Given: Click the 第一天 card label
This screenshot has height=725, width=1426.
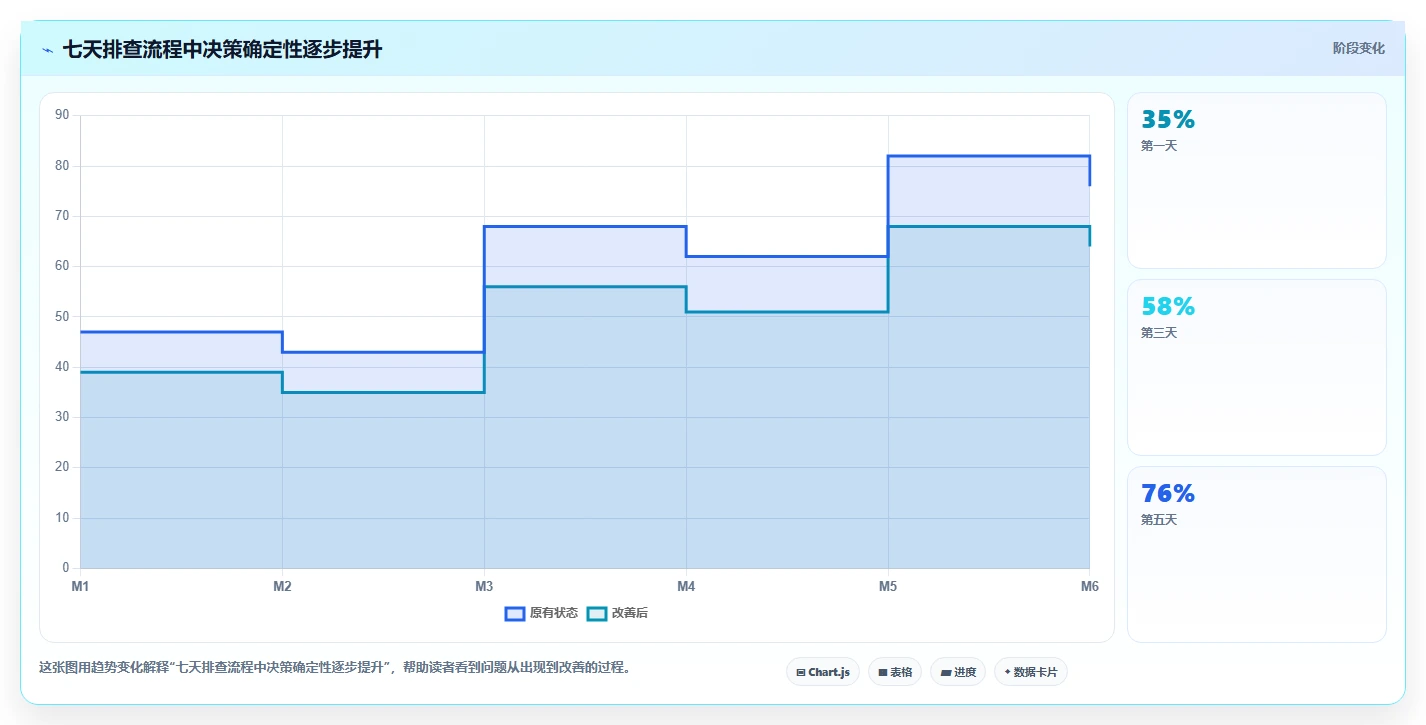Looking at the screenshot, I should 1159,146.
